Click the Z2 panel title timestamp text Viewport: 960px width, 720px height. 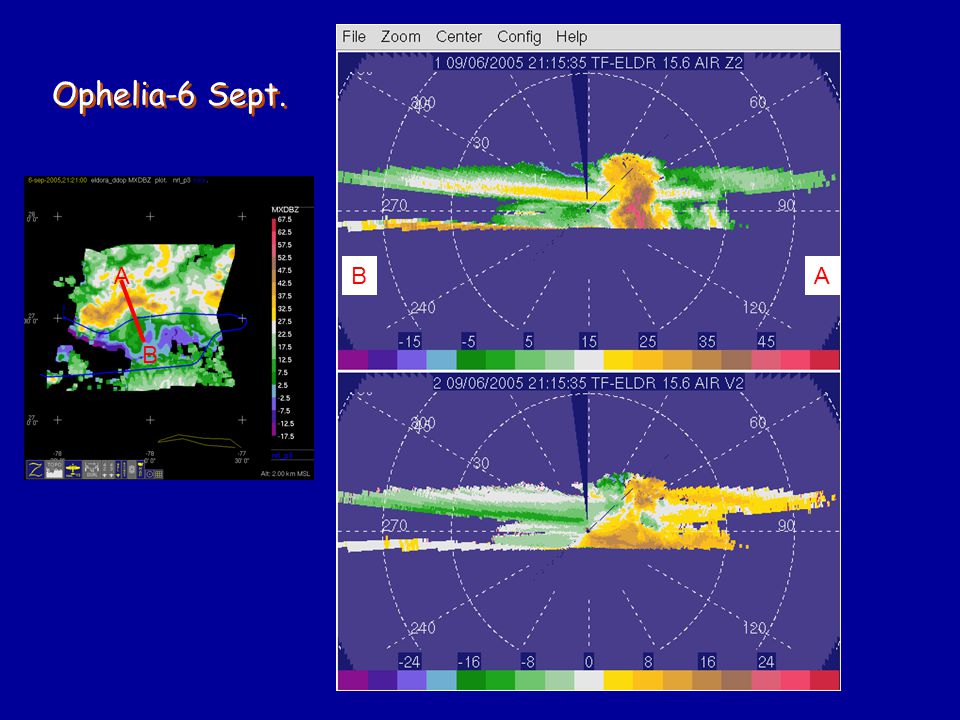click(589, 62)
